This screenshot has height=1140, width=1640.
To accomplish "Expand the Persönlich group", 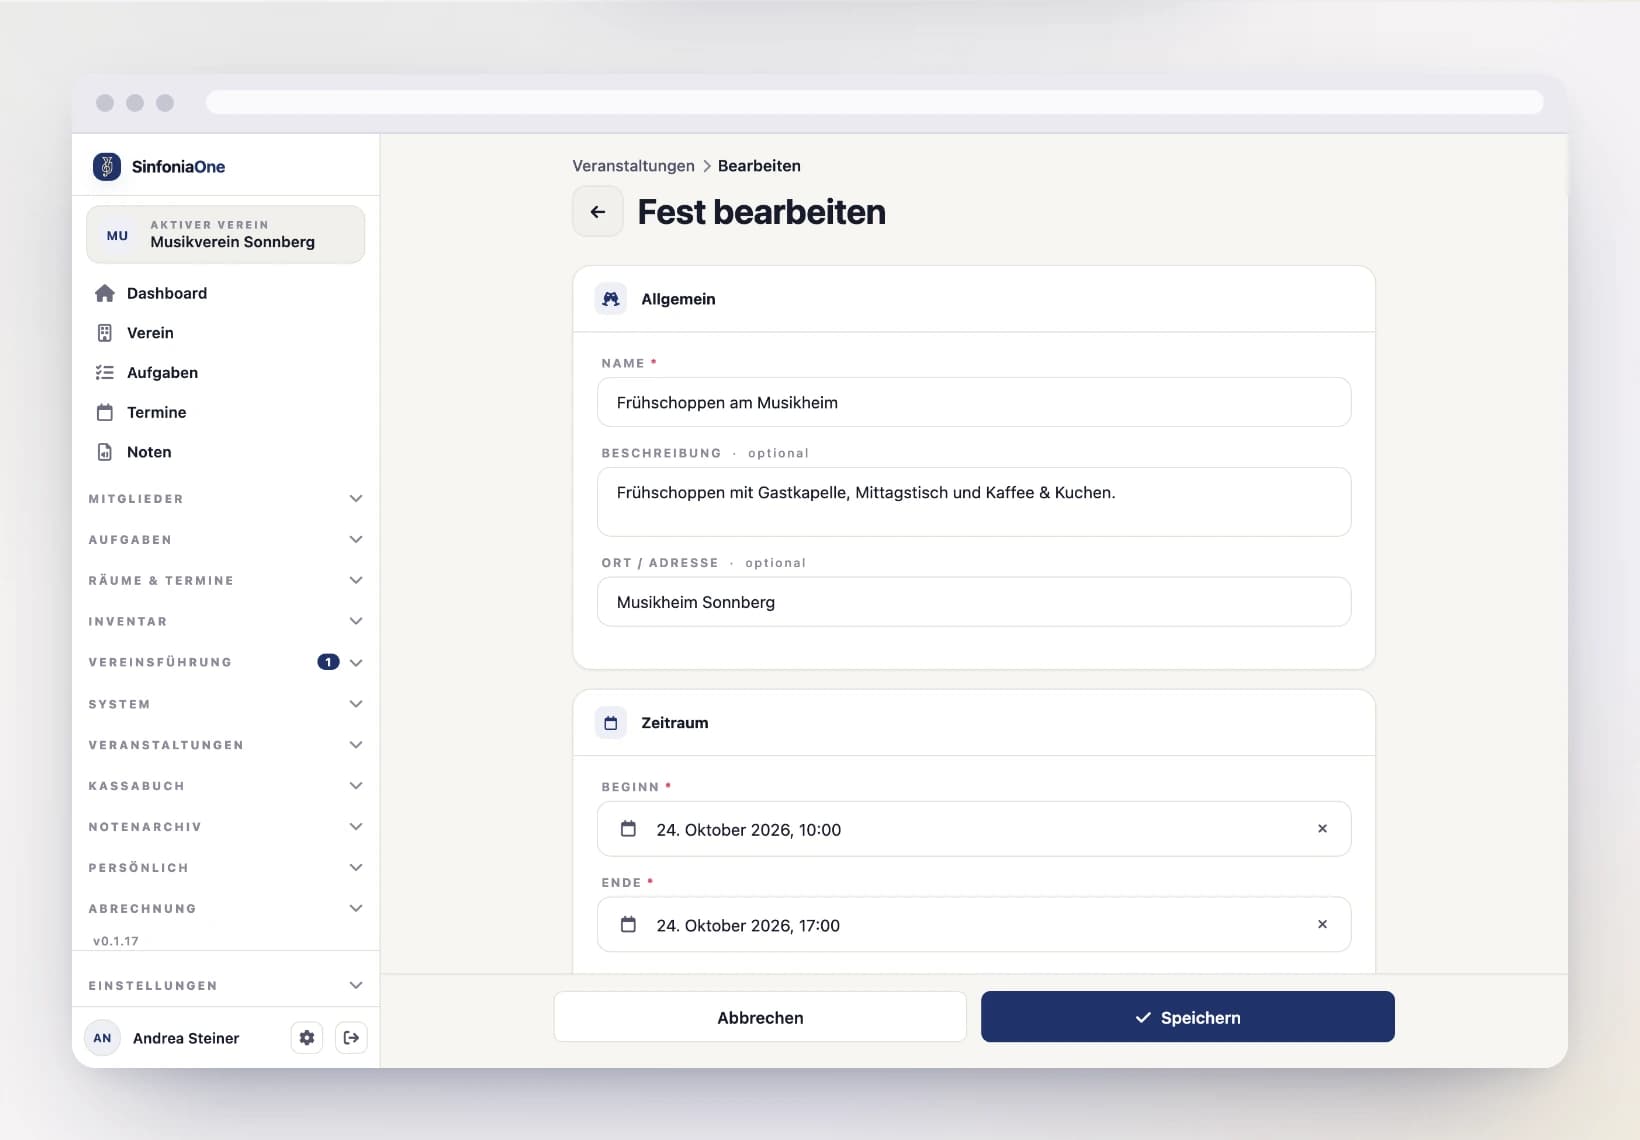I will (226, 868).
